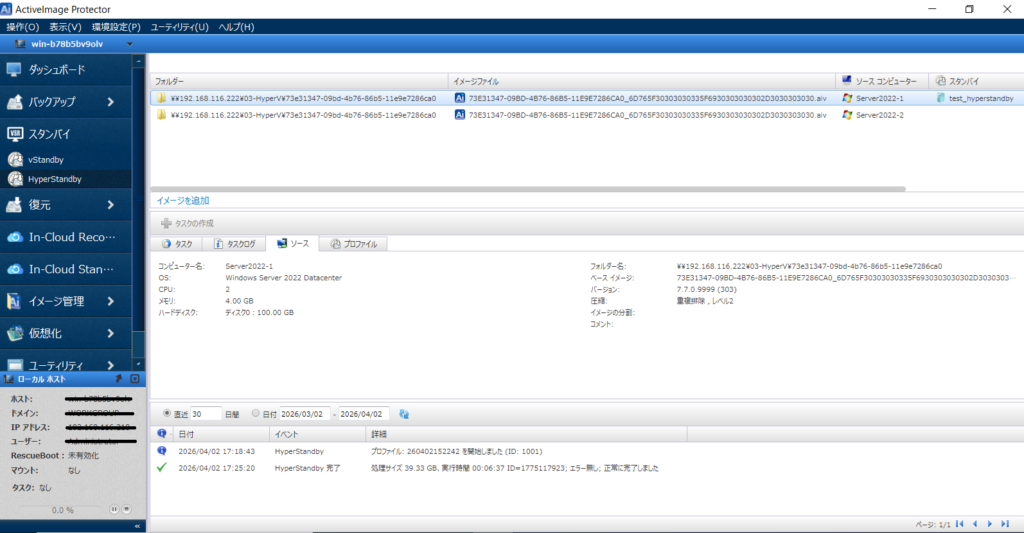Open the ダッシュボード dashboard icon in sidebar
The image size is (1024, 533).
(x=14, y=70)
